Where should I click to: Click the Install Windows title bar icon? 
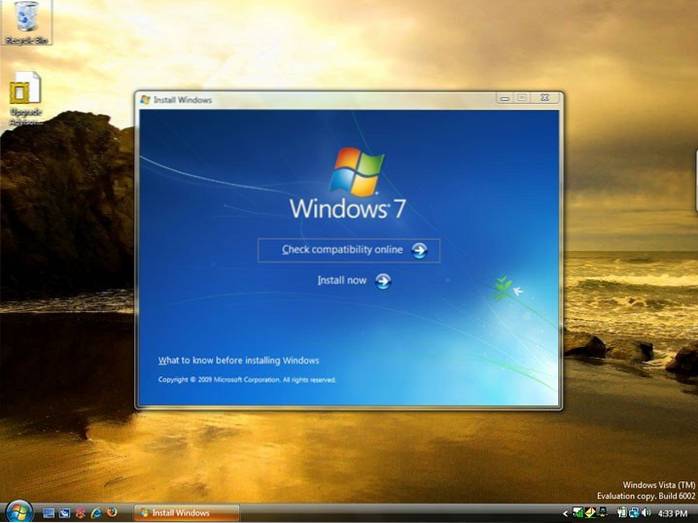[x=146, y=100]
